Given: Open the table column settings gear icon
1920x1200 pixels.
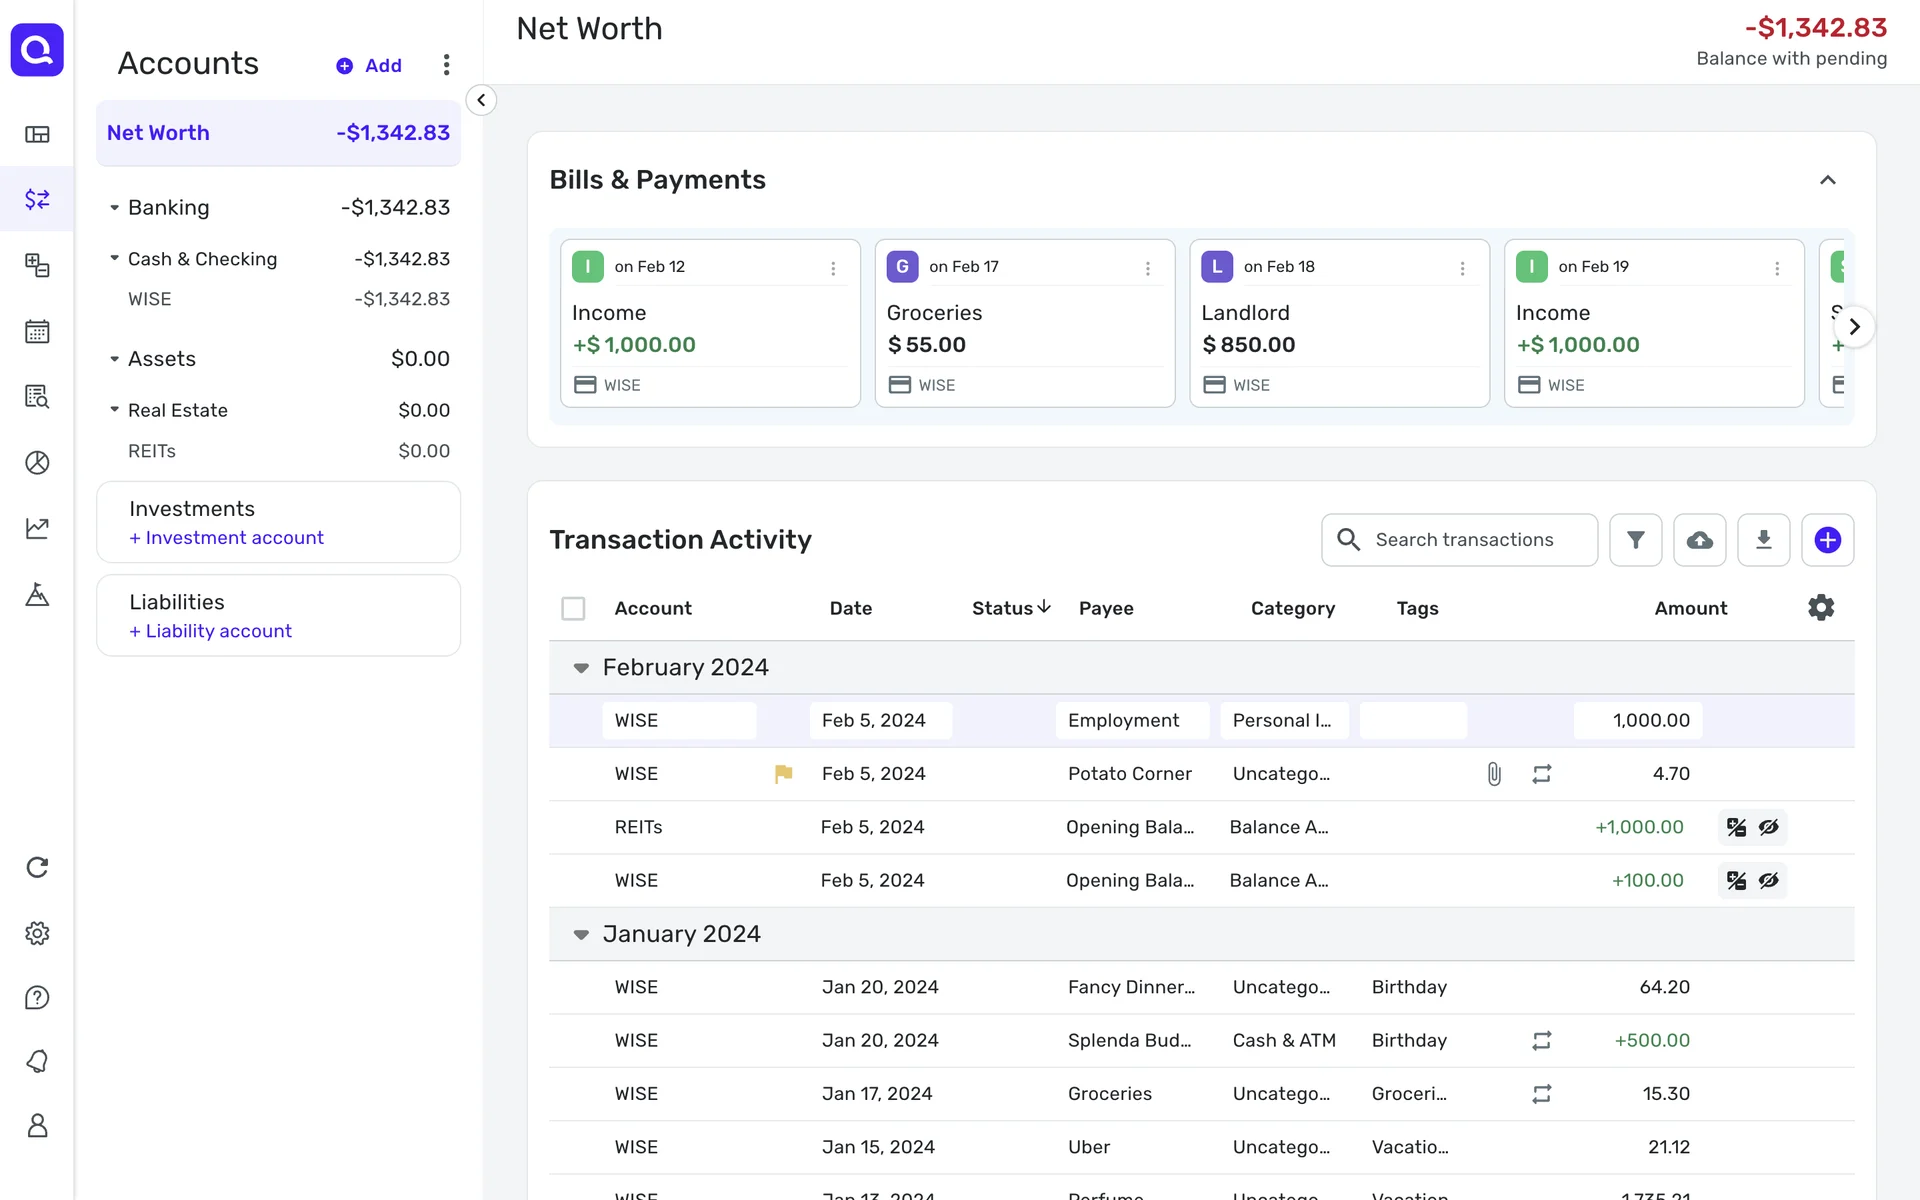Looking at the screenshot, I should [x=1821, y=608].
